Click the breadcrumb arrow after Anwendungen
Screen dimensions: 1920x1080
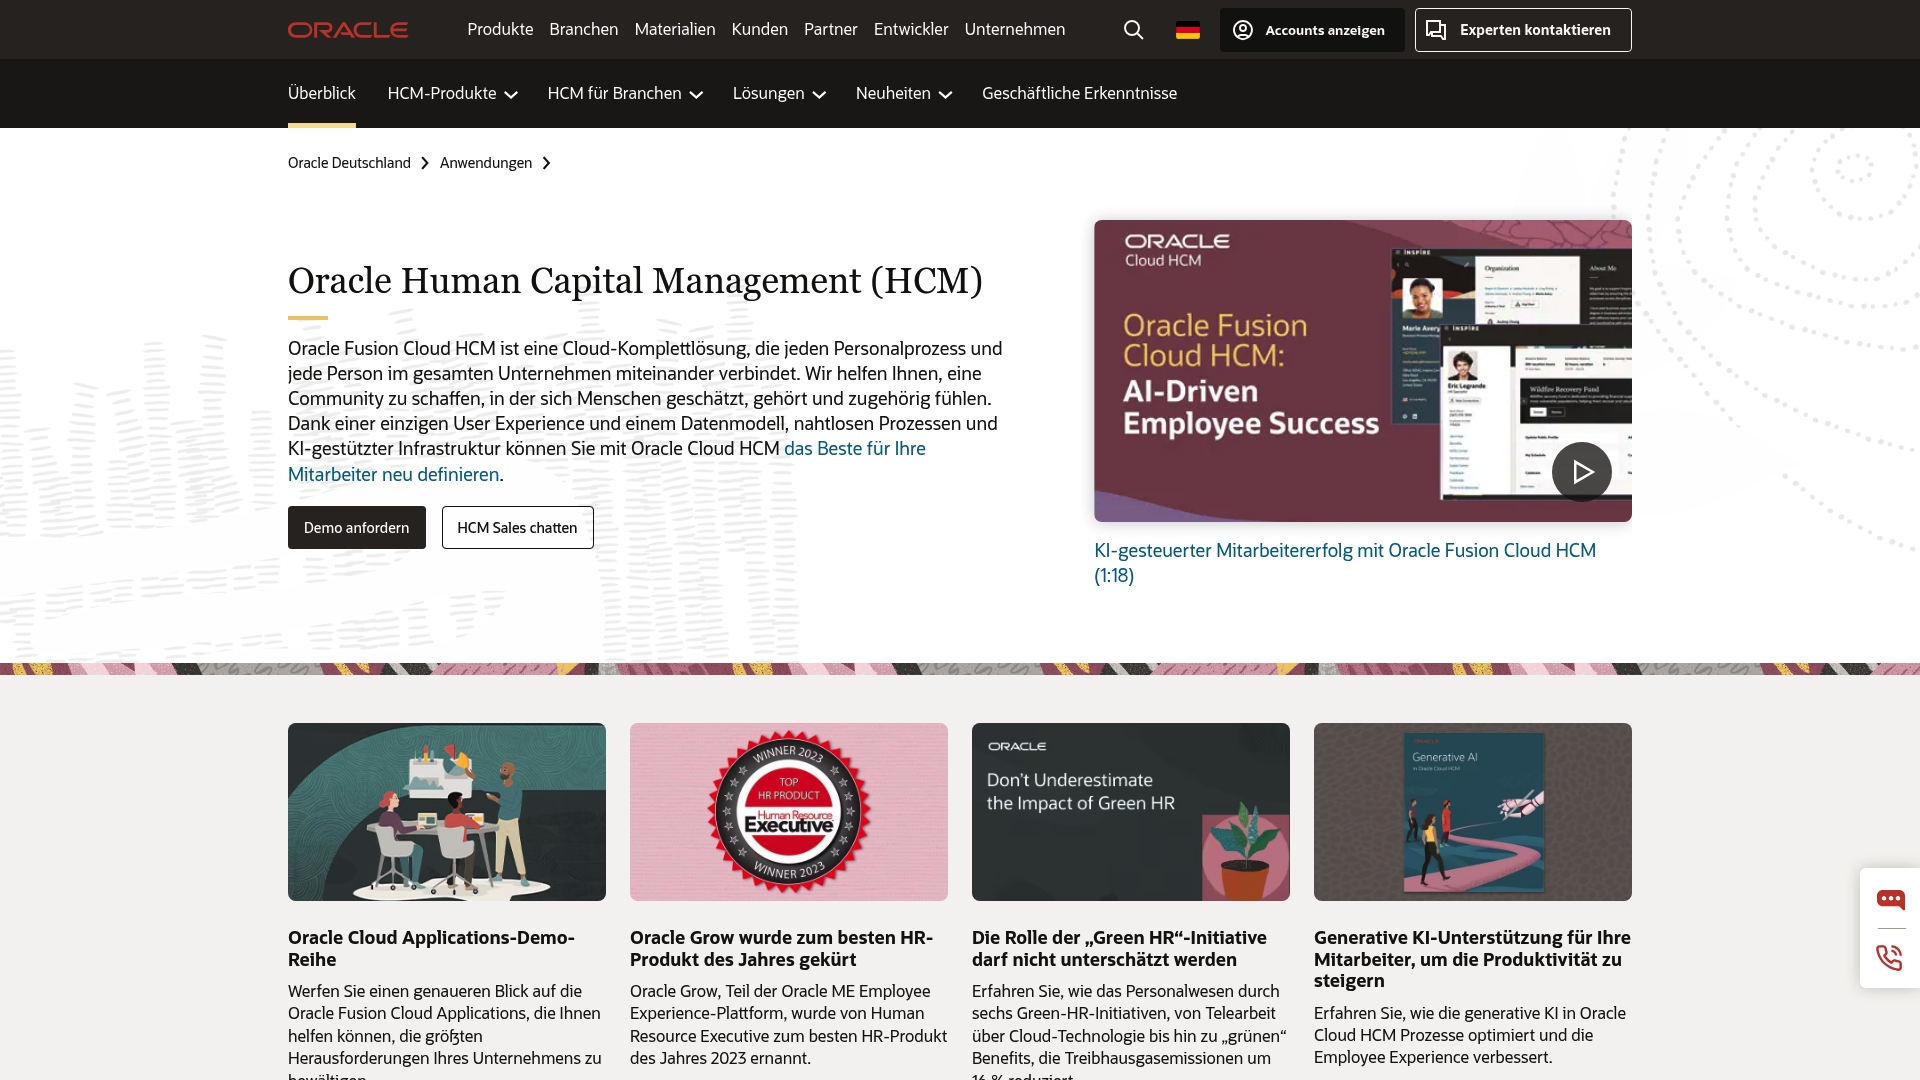(x=546, y=163)
